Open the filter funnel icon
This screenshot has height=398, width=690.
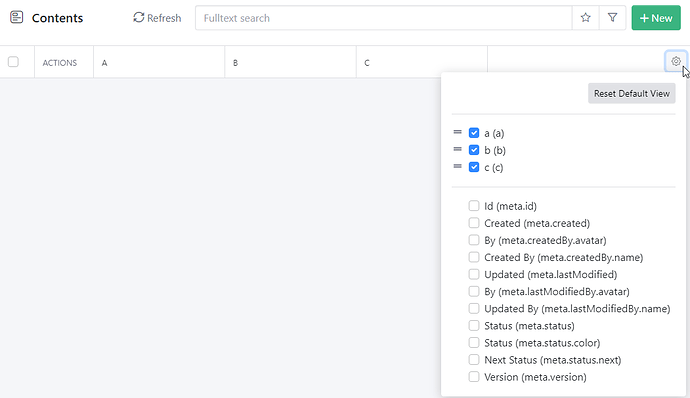point(612,18)
